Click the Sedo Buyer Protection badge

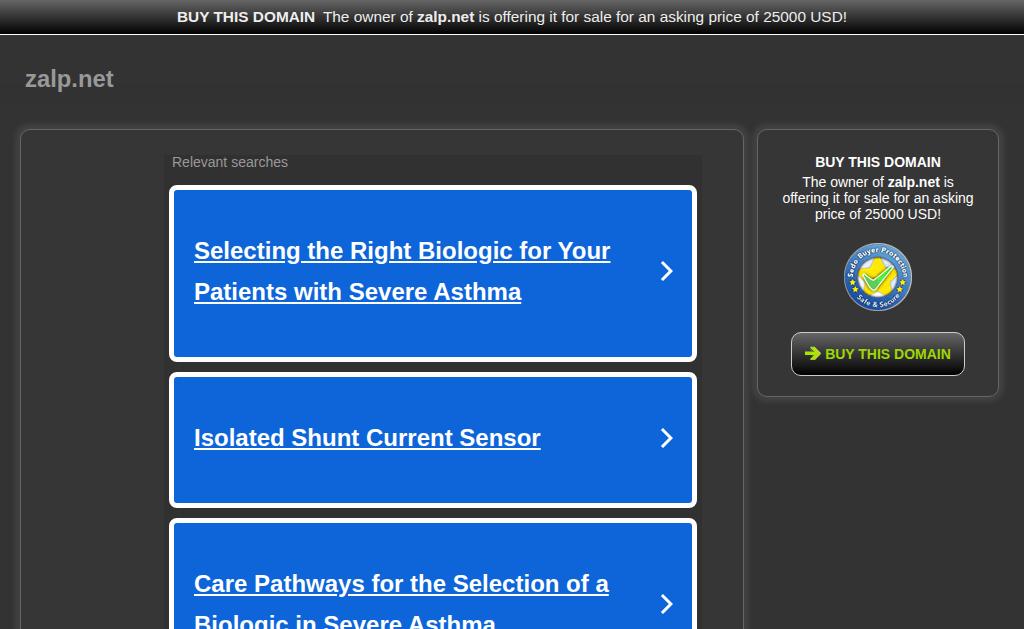(878, 277)
